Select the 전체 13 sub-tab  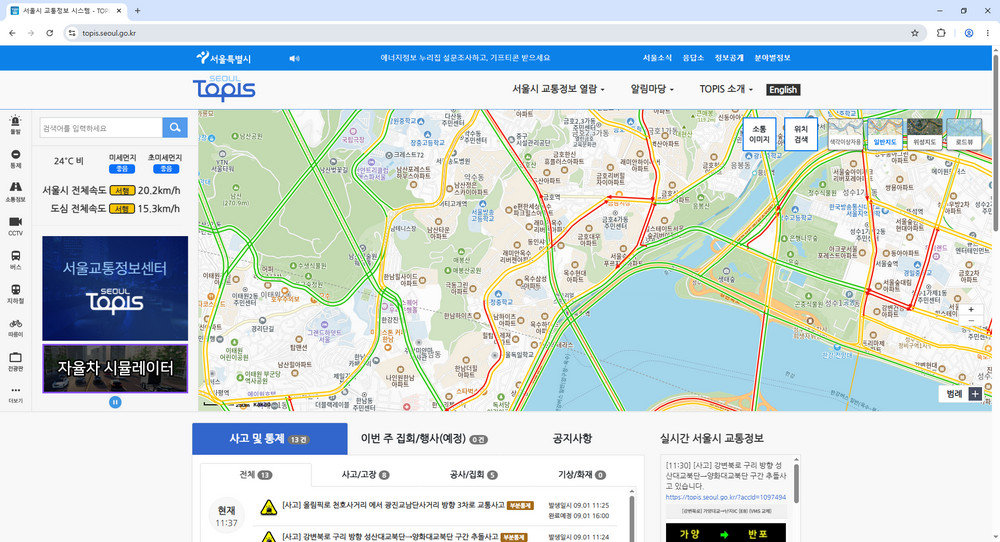[x=256, y=474]
